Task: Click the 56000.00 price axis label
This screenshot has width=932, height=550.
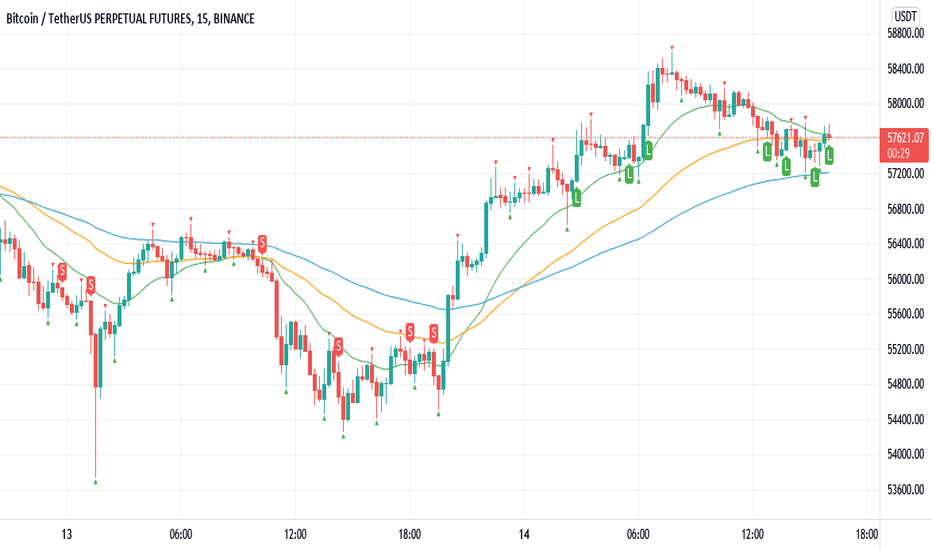Action: (905, 279)
